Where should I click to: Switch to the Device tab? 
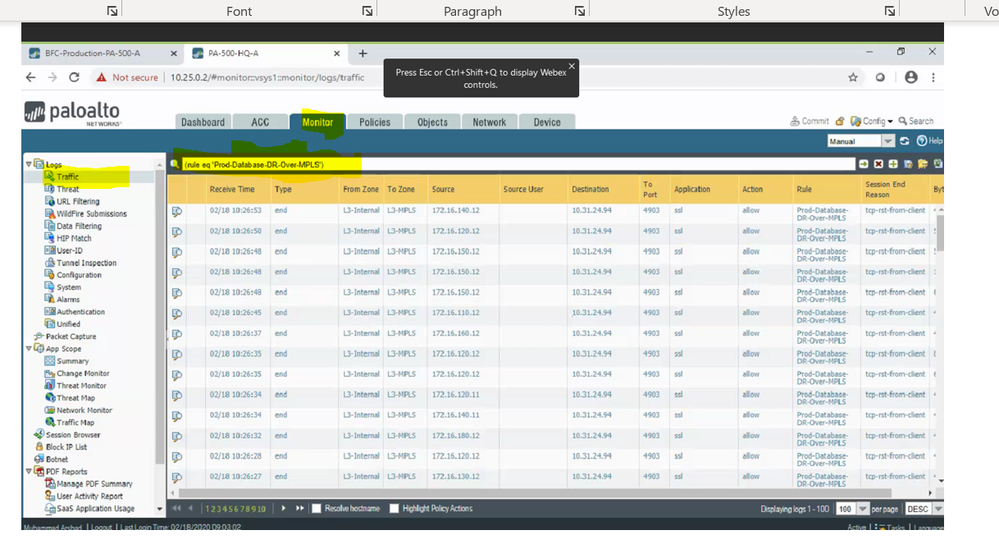click(x=547, y=122)
